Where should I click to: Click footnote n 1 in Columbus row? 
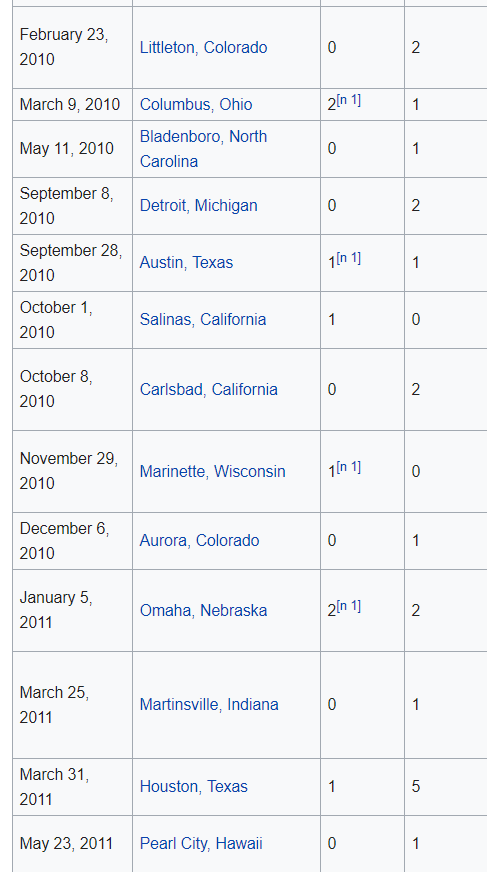[349, 100]
